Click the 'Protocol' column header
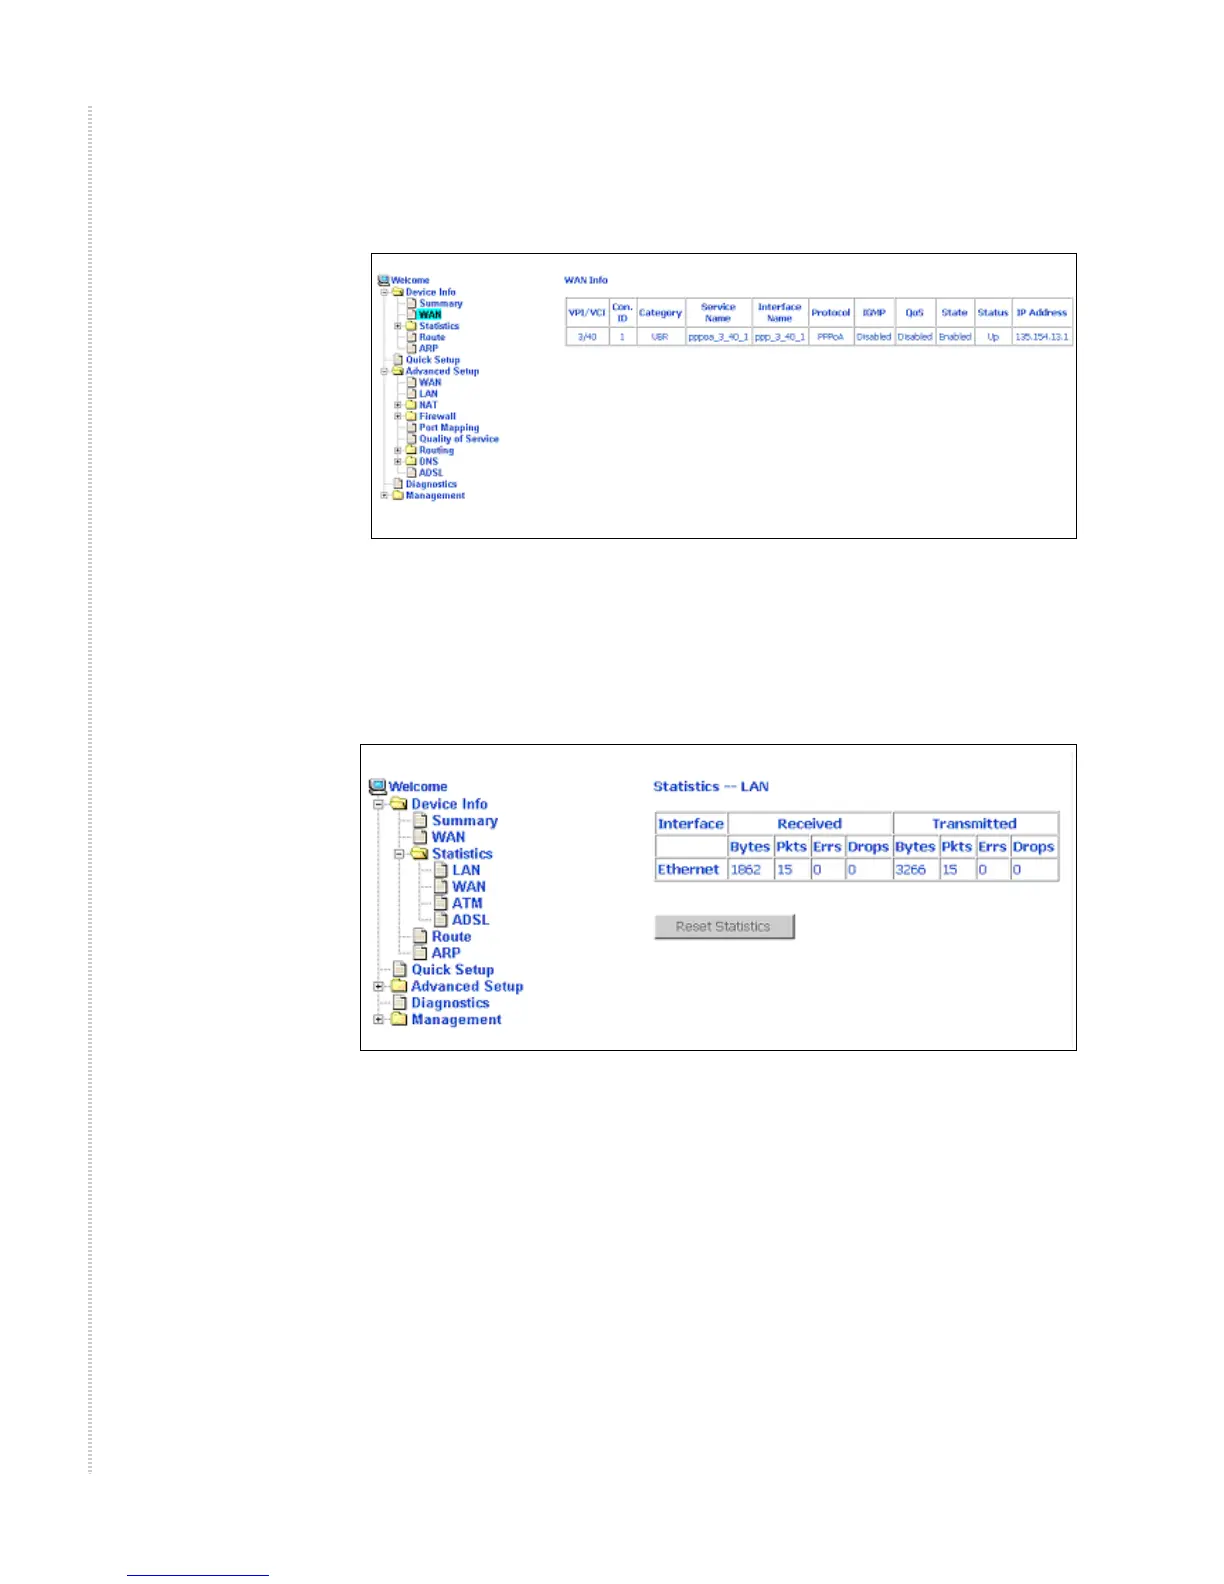1224x1584 pixels. [x=831, y=313]
